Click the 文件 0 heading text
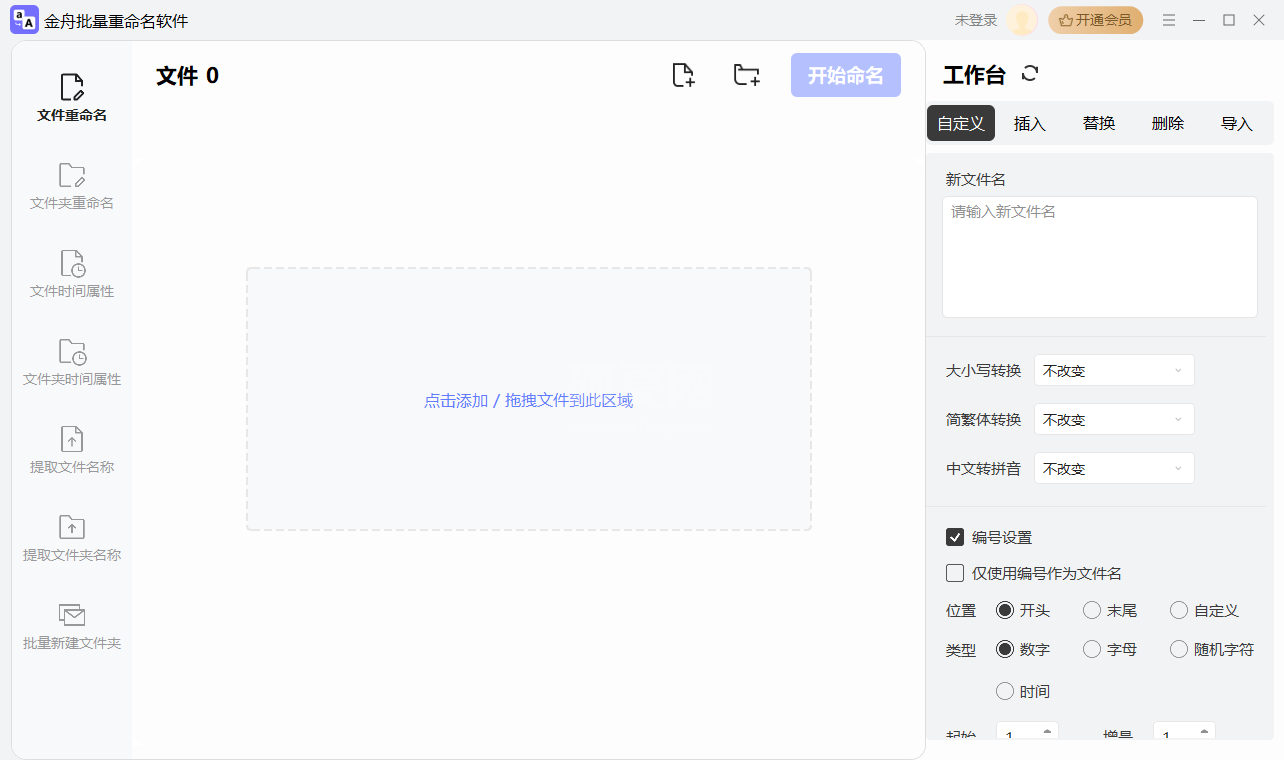This screenshot has width=1284, height=760. point(187,76)
